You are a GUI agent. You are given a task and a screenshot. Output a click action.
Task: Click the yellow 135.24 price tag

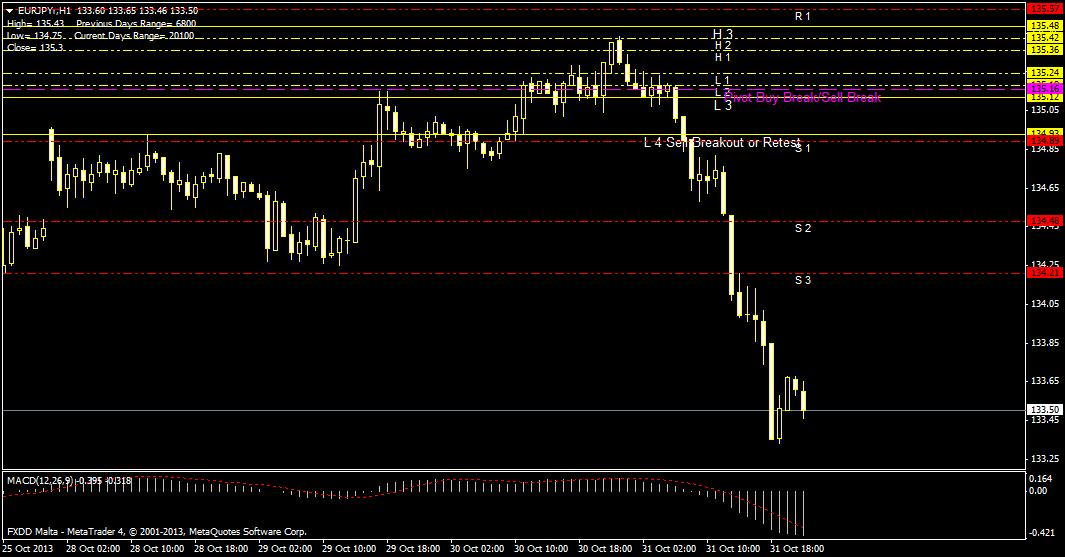[1045, 73]
